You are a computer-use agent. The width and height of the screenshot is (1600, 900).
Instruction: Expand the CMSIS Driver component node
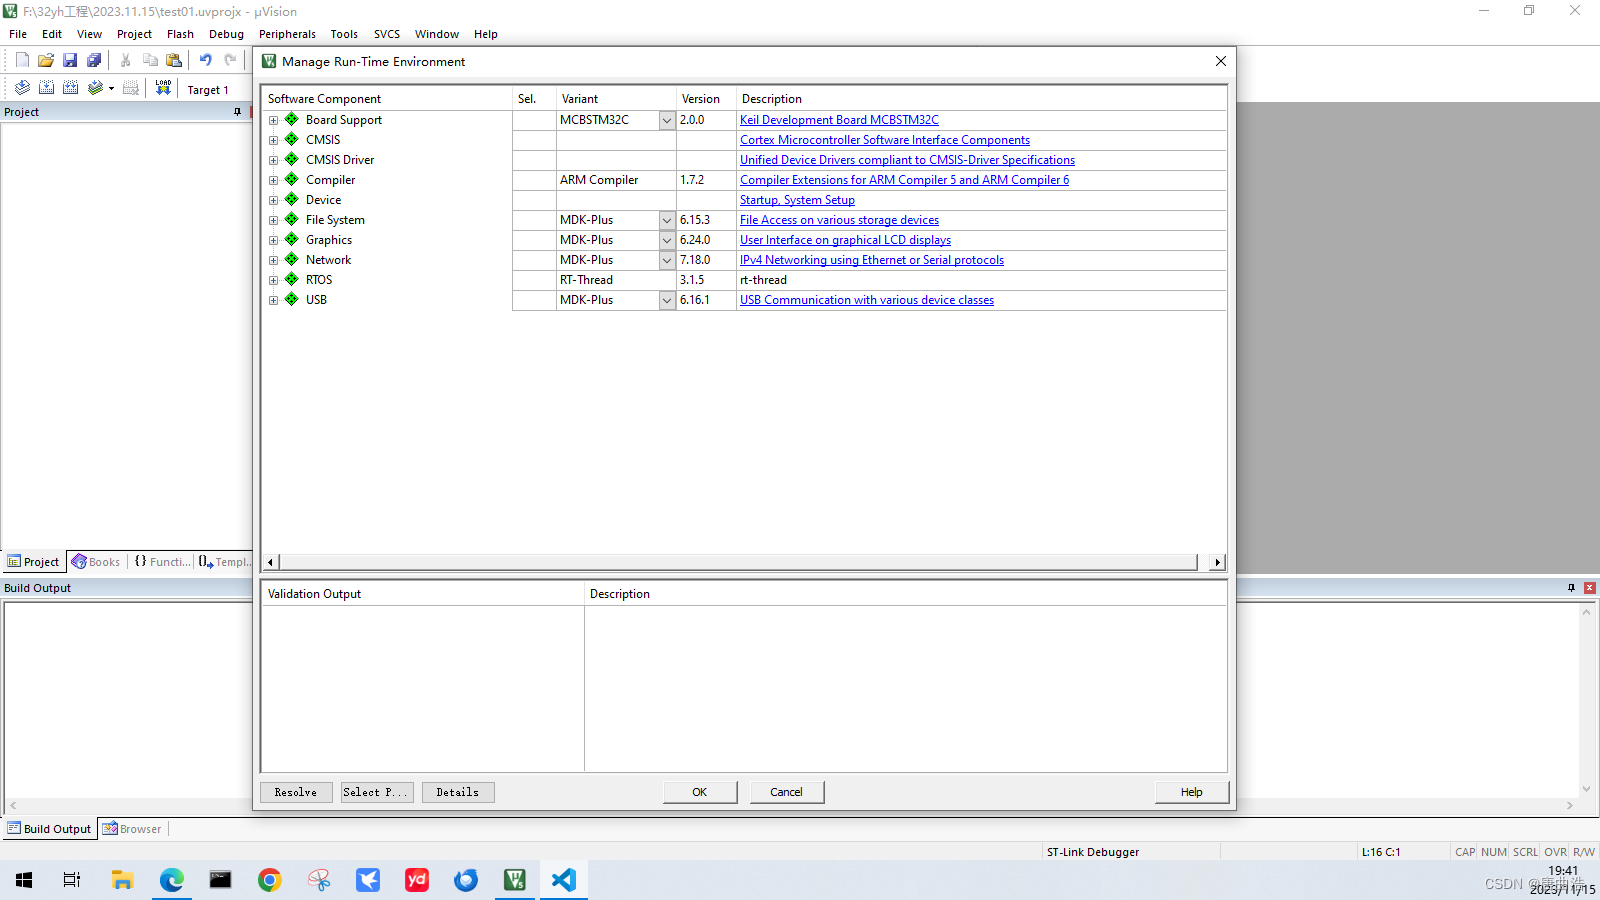273,160
